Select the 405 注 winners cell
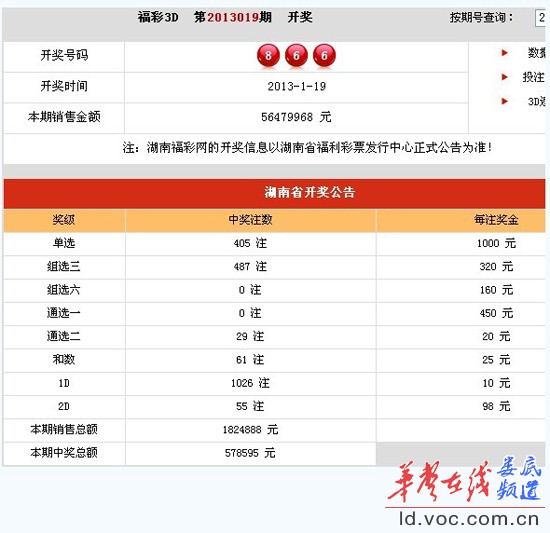The height and width of the screenshot is (533, 550). click(250, 243)
